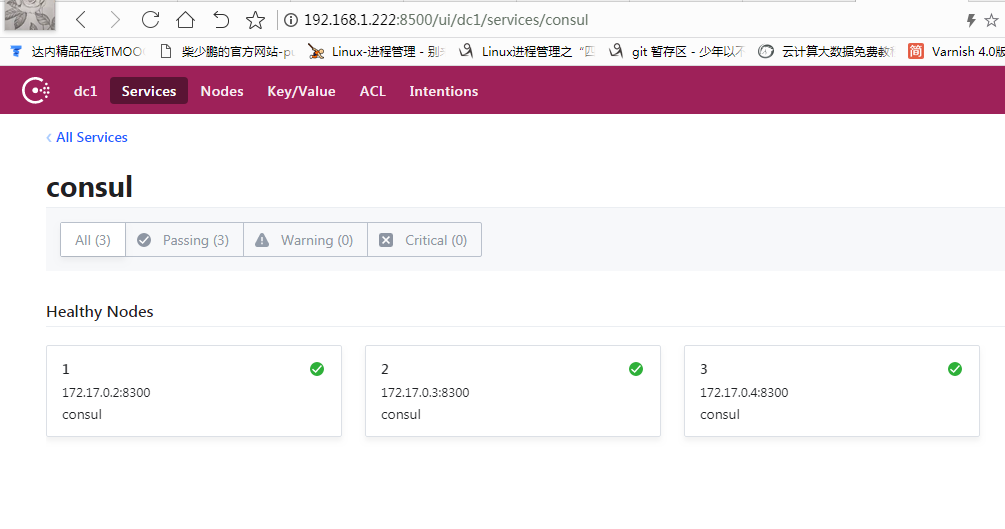1005x529 pixels.
Task: Open the Linux进程管理之 bookmark
Action: [x=527, y=51]
